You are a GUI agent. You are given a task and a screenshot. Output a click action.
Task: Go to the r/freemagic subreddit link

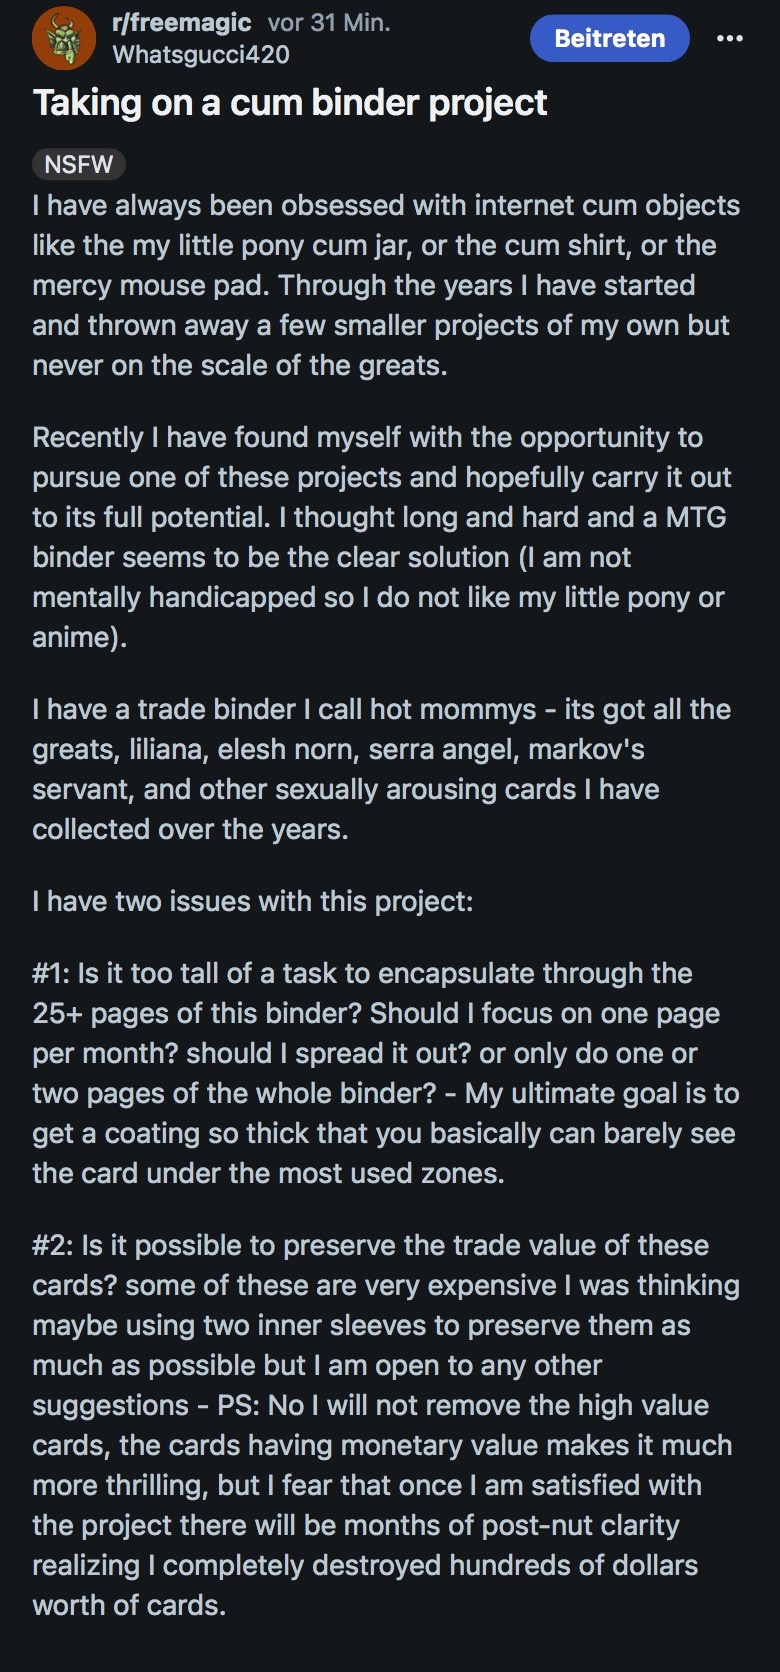[182, 23]
